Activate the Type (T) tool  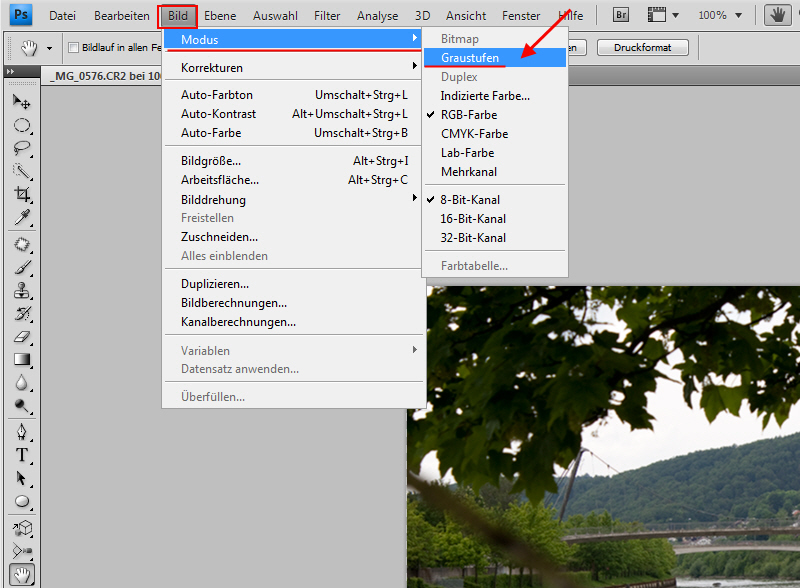(x=21, y=455)
